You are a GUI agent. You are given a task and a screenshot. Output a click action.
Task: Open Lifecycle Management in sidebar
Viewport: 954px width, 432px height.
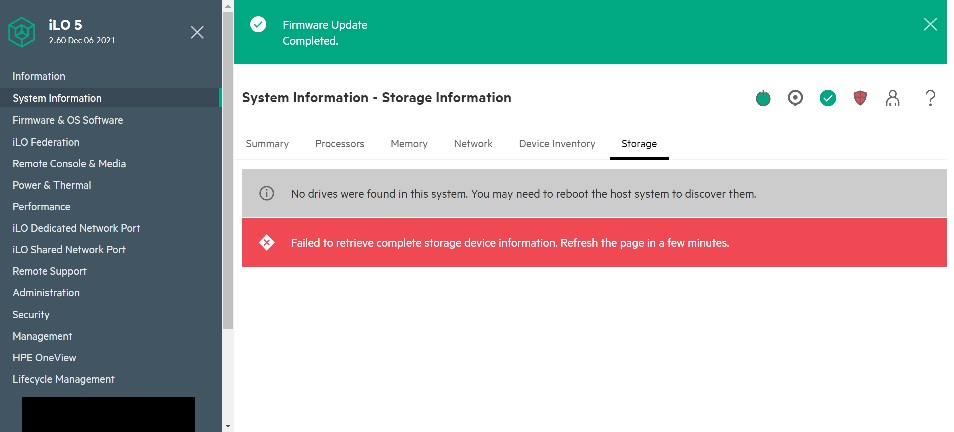click(63, 379)
